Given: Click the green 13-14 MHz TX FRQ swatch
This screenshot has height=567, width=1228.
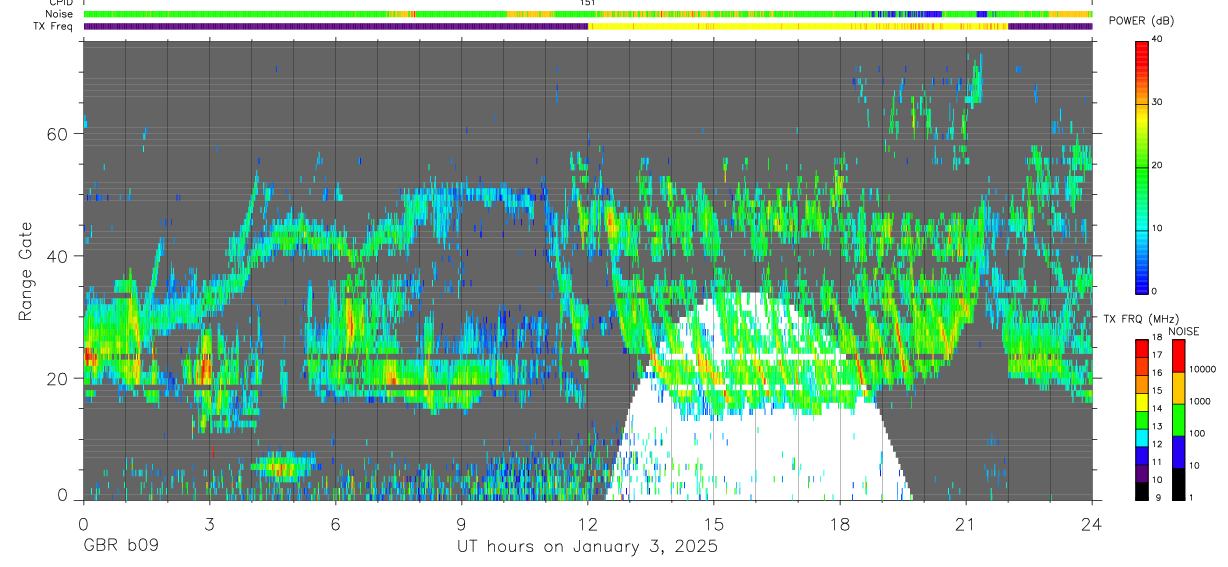Looking at the screenshot, I should pos(1141,418).
